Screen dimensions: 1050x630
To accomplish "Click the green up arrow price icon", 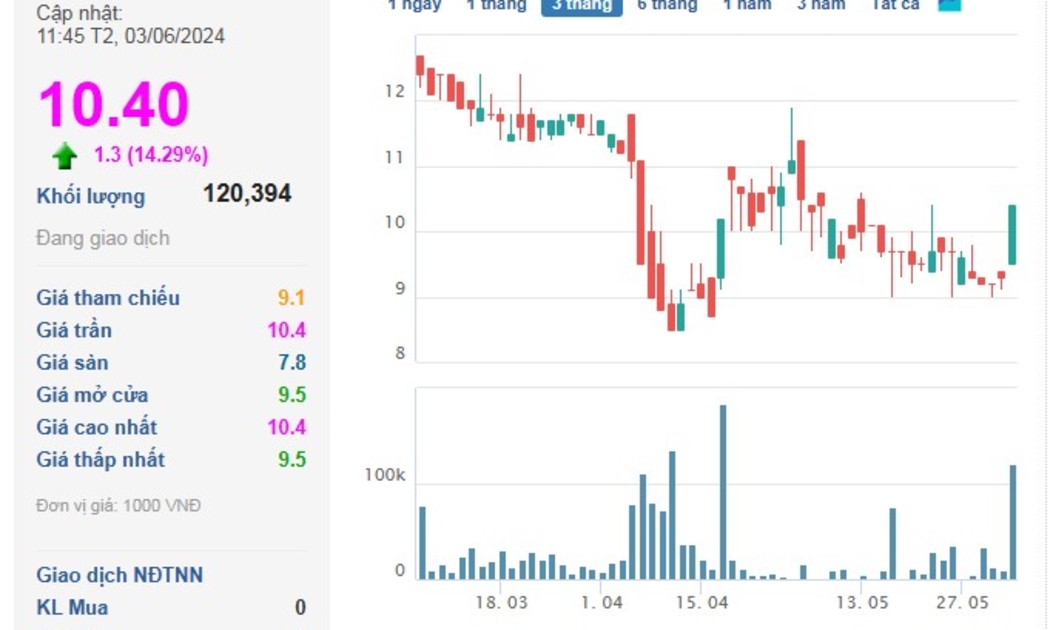I will [x=65, y=155].
